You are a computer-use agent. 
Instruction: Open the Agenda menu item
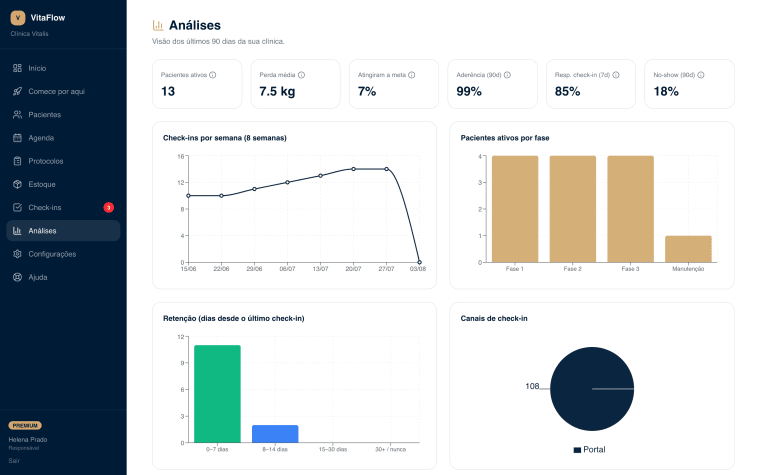[63, 138]
